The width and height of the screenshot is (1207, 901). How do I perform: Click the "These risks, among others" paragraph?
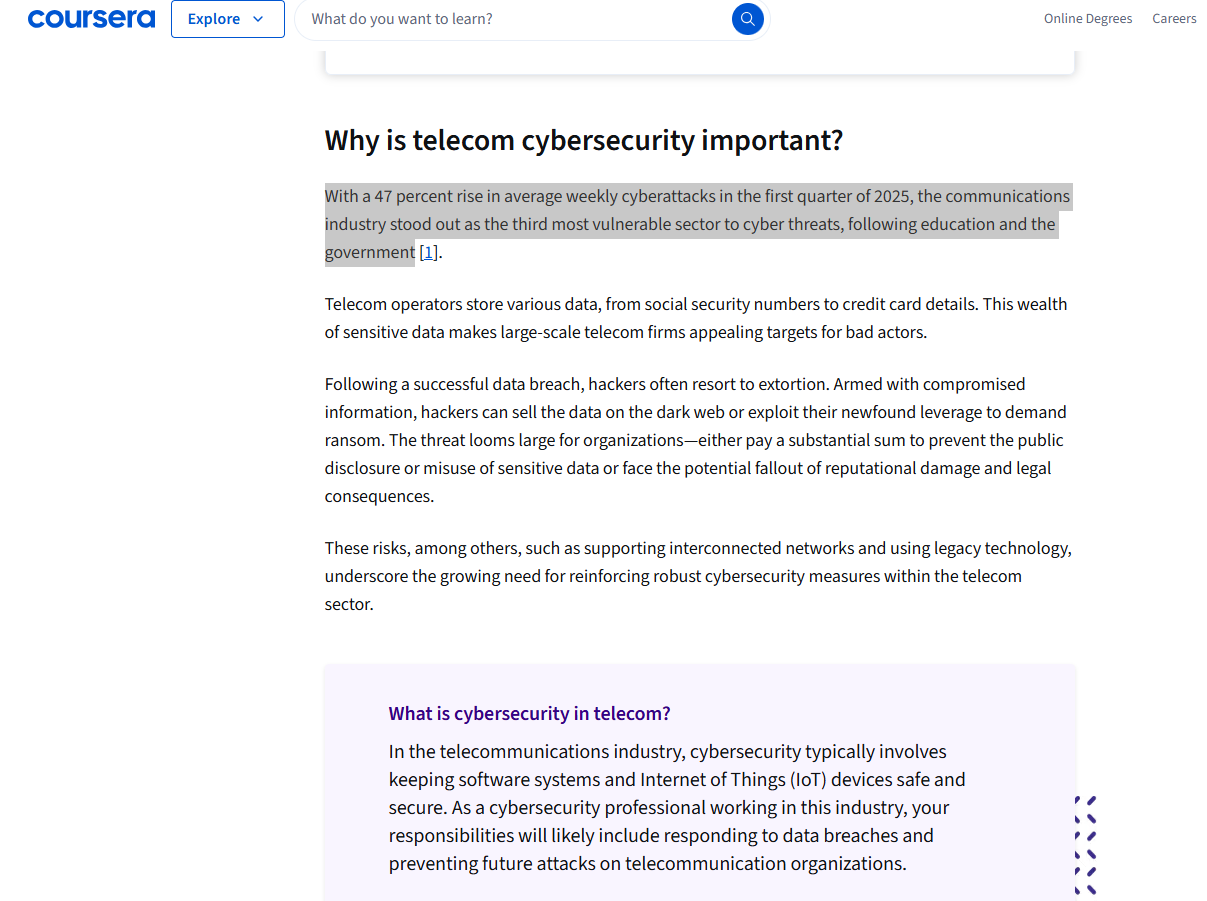click(x=697, y=576)
